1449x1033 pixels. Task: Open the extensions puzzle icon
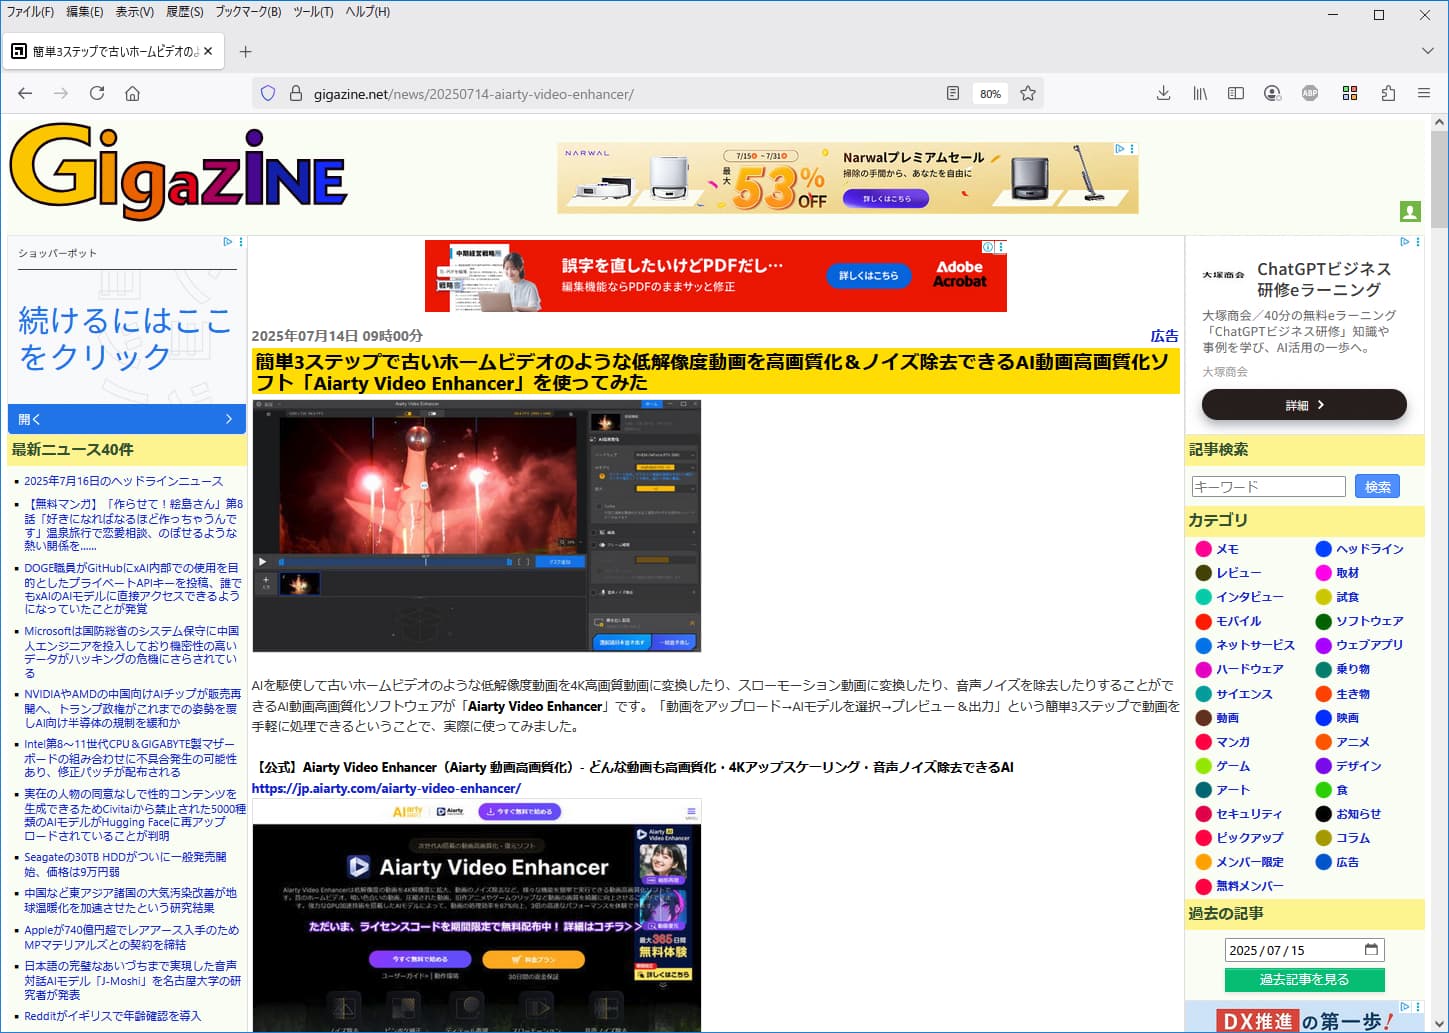coord(1388,93)
